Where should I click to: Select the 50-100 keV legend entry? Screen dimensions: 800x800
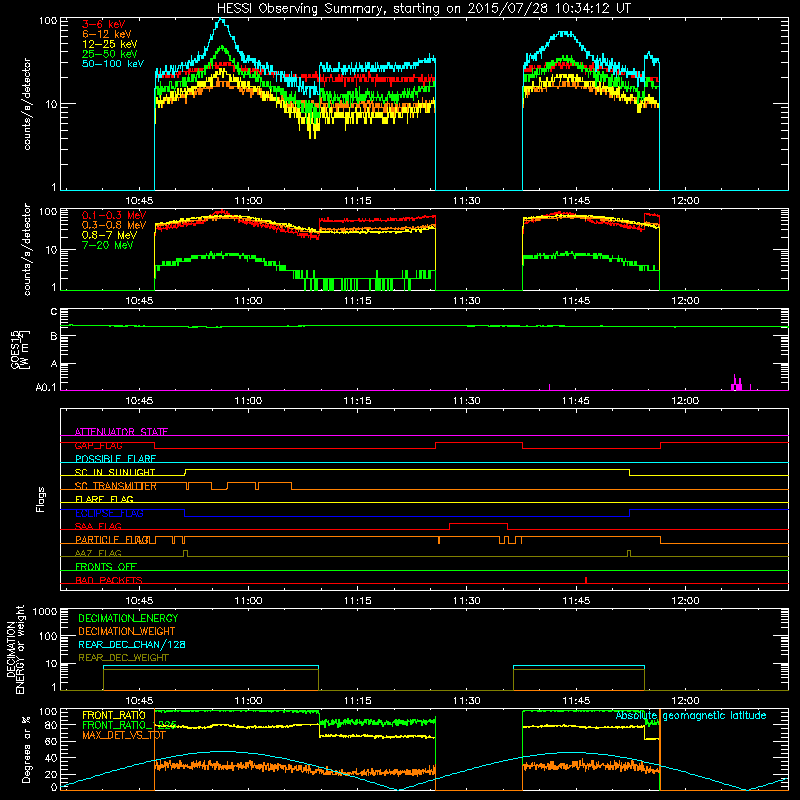point(113,64)
